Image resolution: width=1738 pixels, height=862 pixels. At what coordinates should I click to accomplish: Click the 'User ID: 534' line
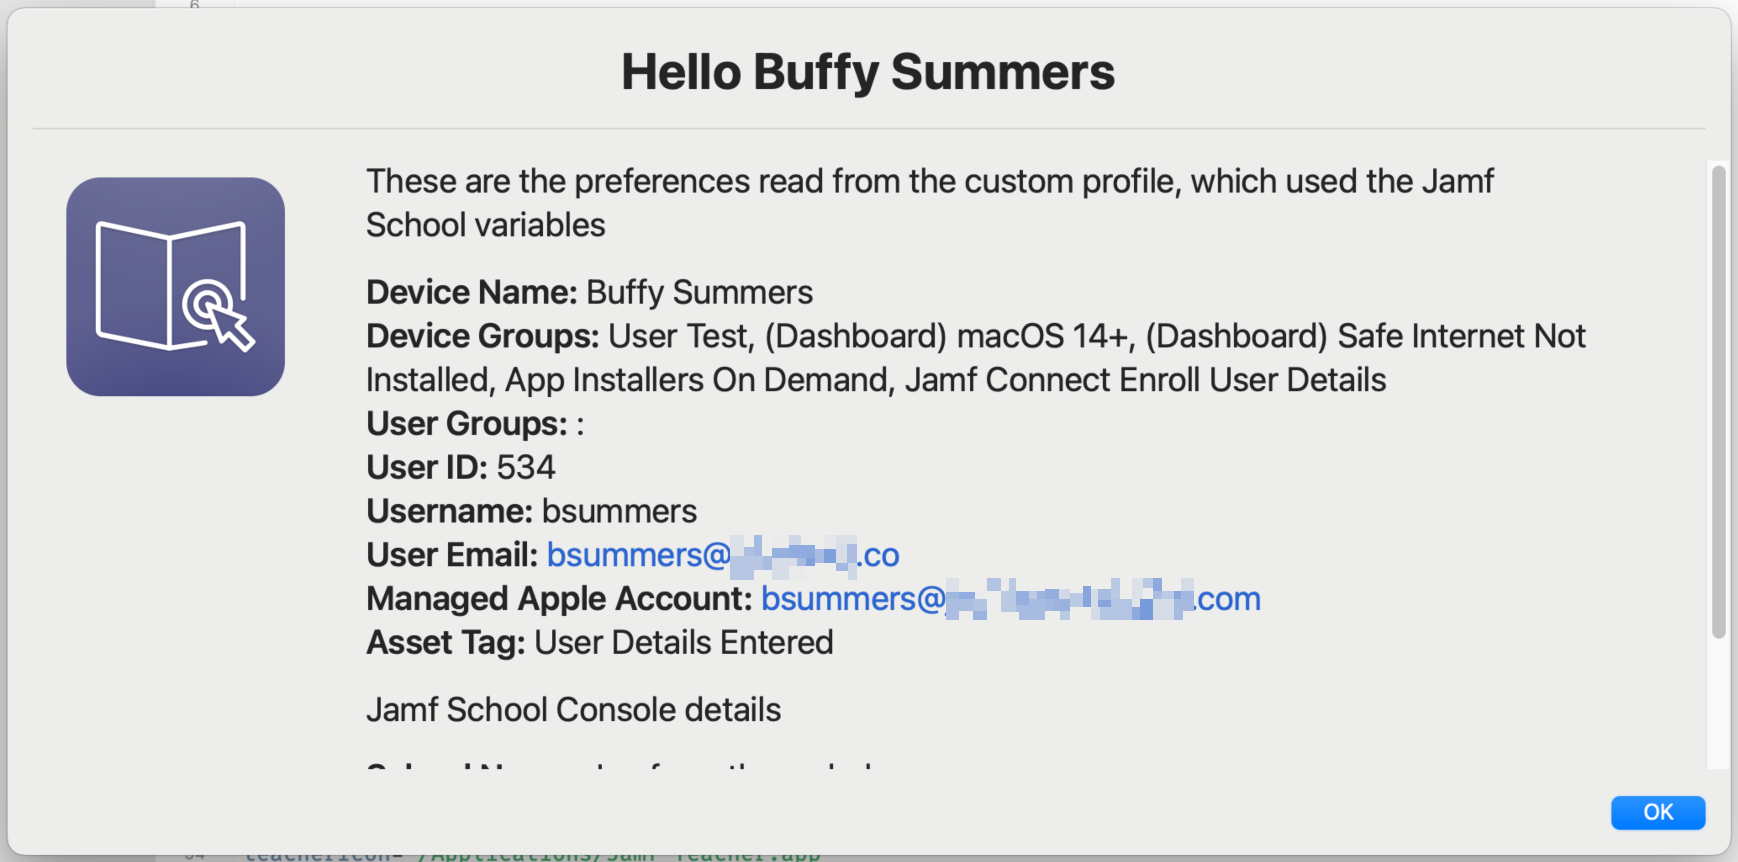pyautogui.click(x=461, y=467)
